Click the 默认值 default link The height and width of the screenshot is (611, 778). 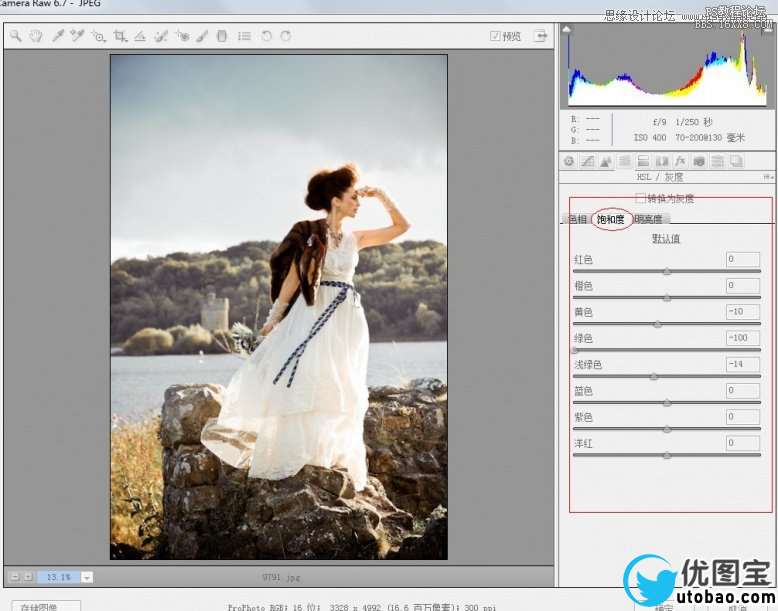coord(666,239)
